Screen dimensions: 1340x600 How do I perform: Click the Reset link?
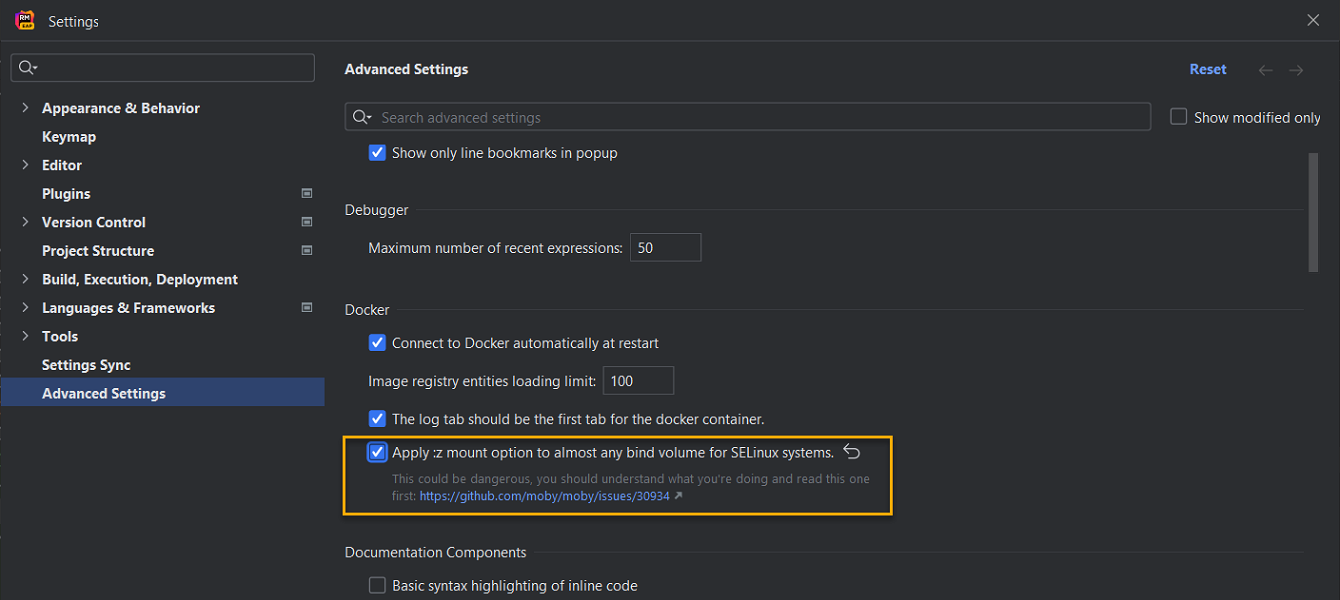(1207, 70)
